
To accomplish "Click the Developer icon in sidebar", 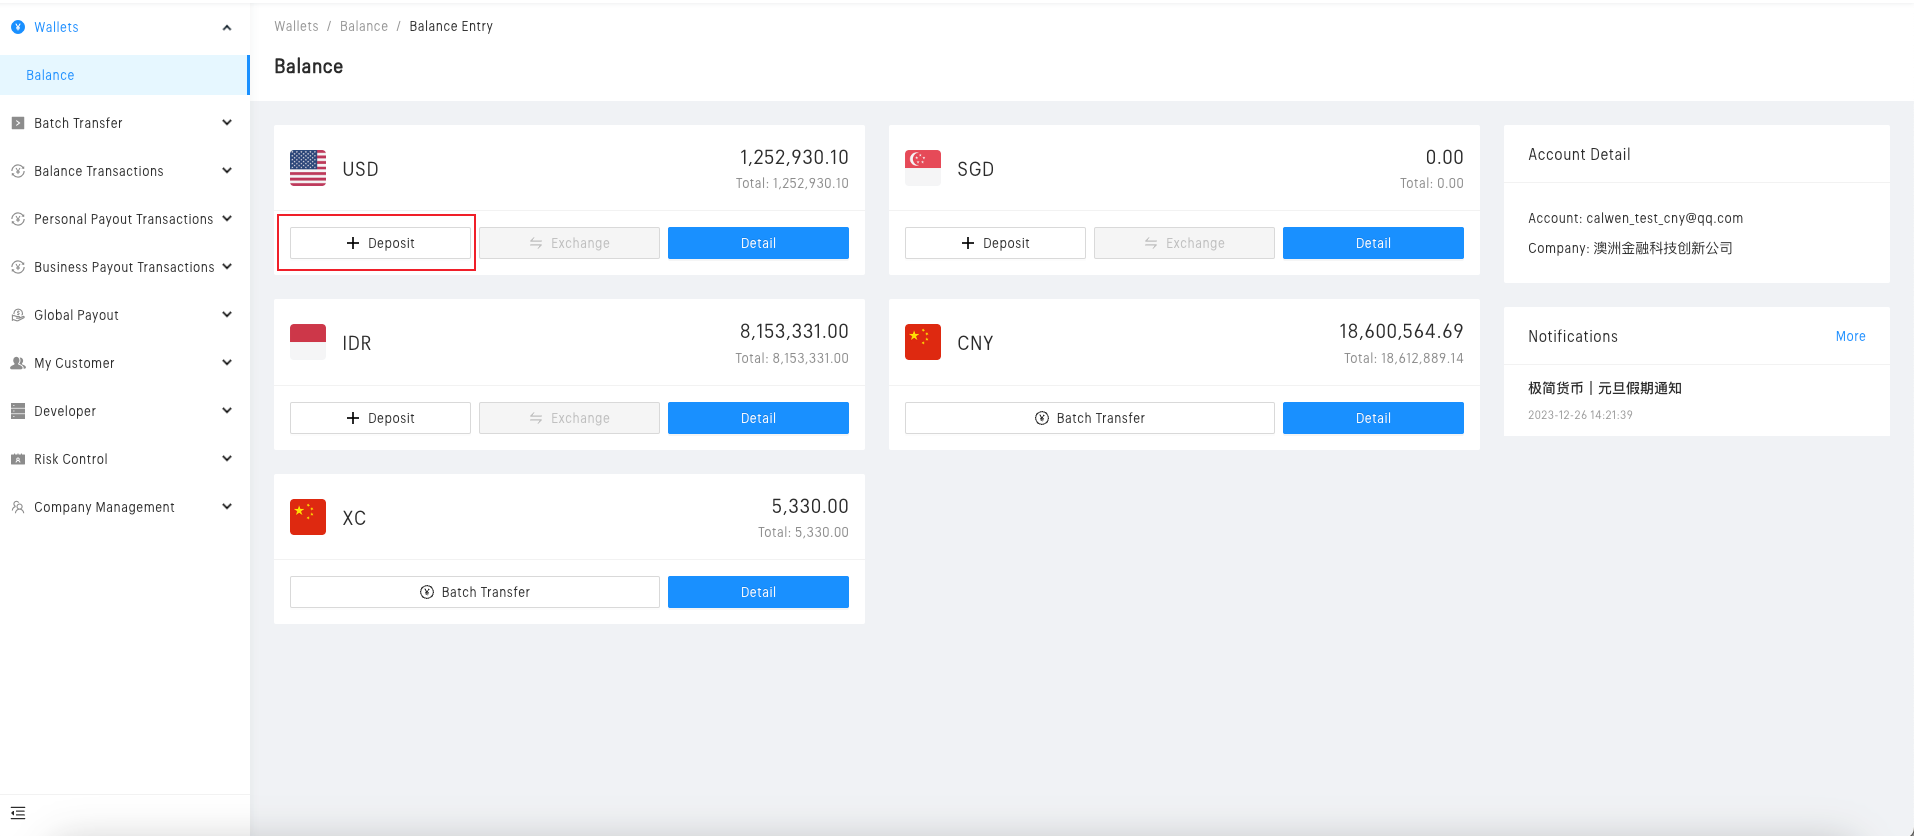I will (x=18, y=411).
